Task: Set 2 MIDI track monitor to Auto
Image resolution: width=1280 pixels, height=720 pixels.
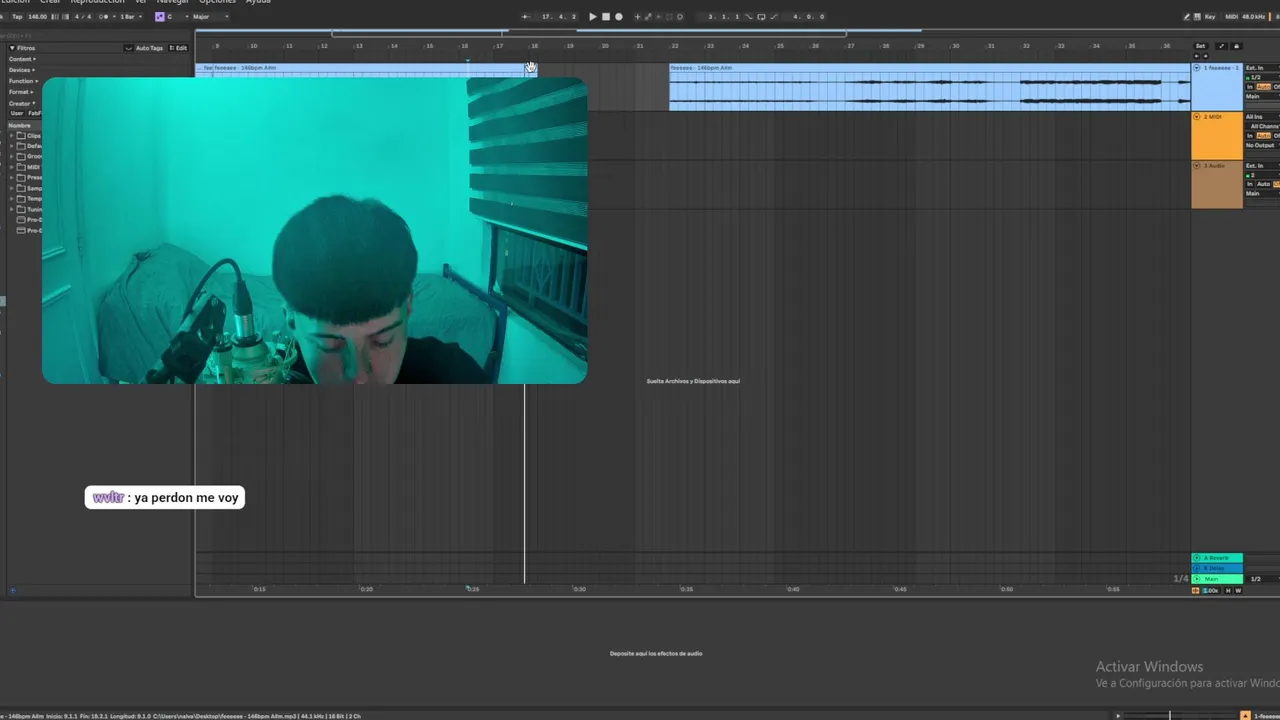Action: (1263, 136)
